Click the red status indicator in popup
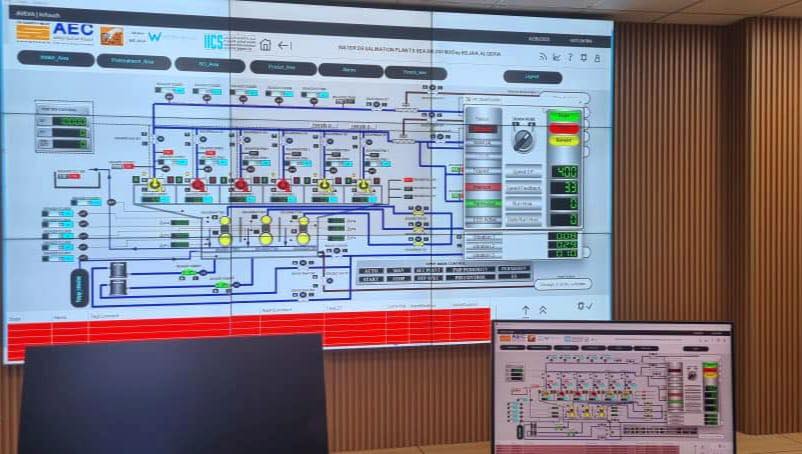Image resolution: width=802 pixels, height=454 pixels. [x=564, y=129]
